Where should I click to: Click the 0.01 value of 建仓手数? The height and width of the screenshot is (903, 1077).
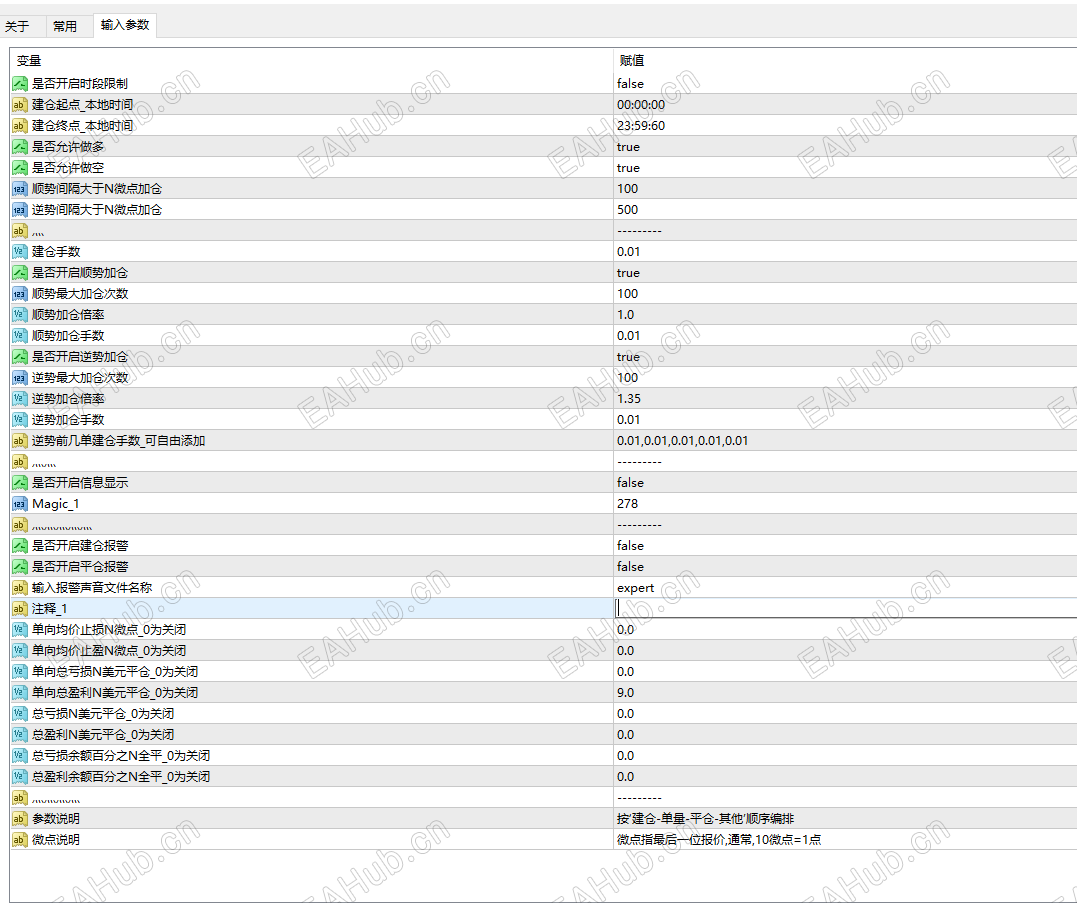(x=628, y=252)
